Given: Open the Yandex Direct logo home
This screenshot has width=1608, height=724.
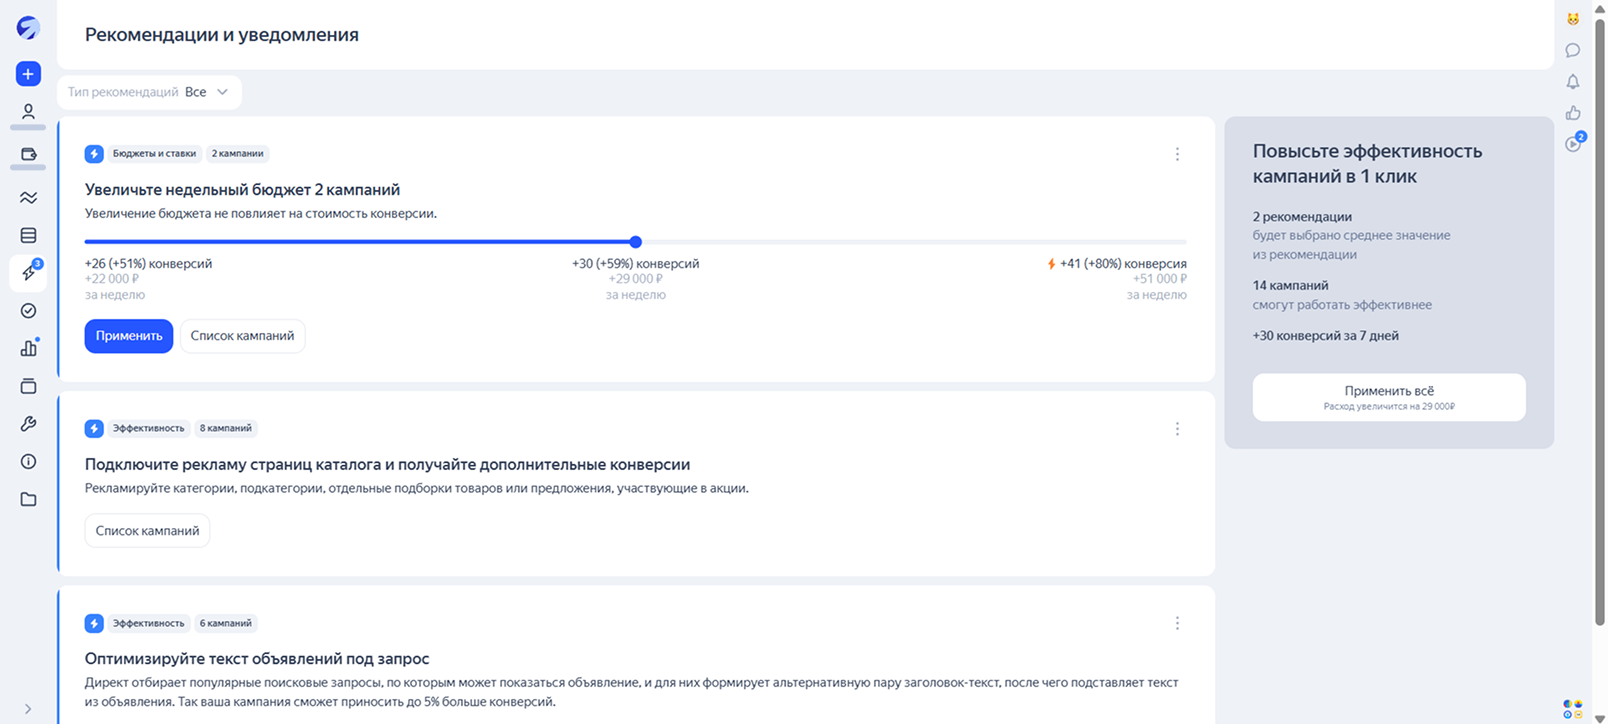Looking at the screenshot, I should [x=28, y=28].
